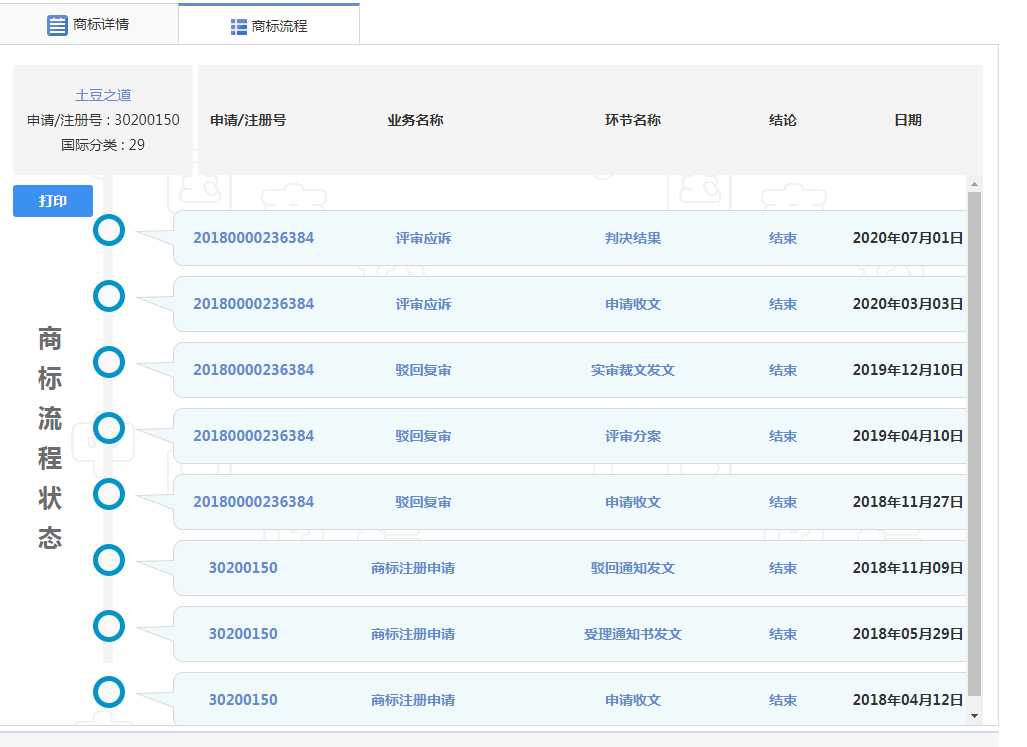Click timeline marker for 2018年11月09日 entry
Image resolution: width=1027 pixels, height=747 pixels.
point(109,560)
